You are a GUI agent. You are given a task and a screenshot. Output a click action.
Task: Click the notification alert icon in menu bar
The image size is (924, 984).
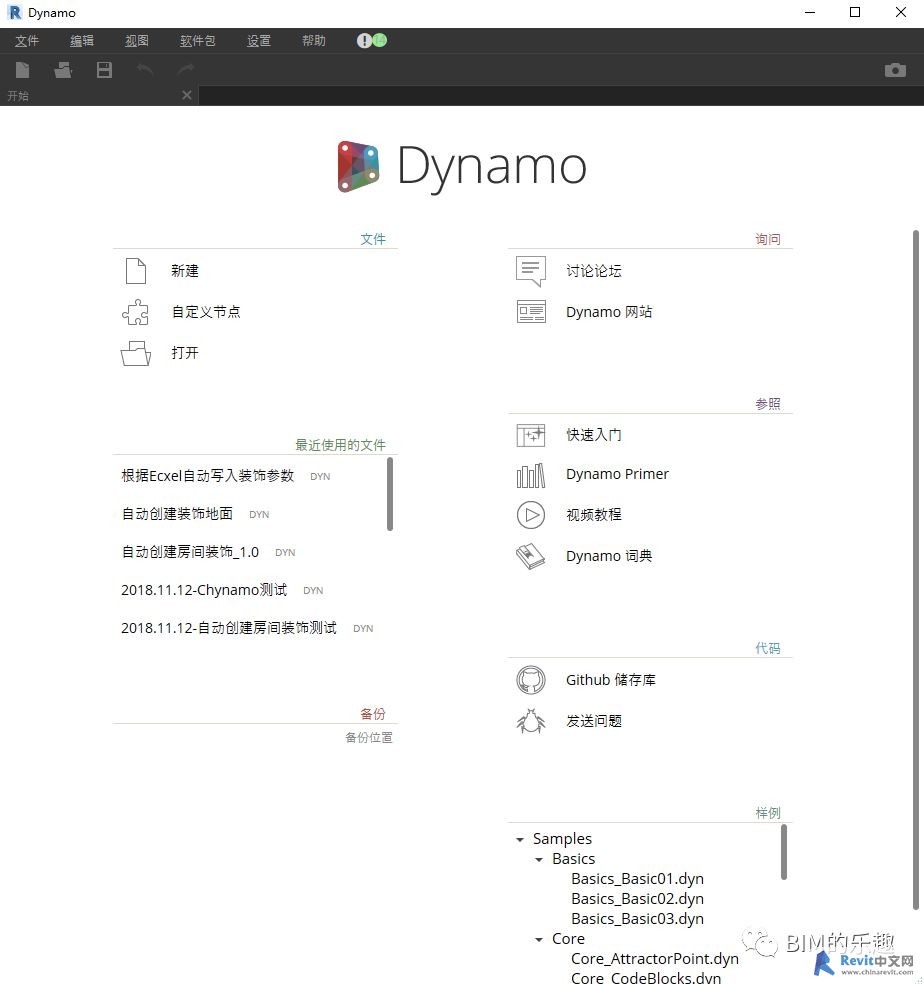point(365,41)
